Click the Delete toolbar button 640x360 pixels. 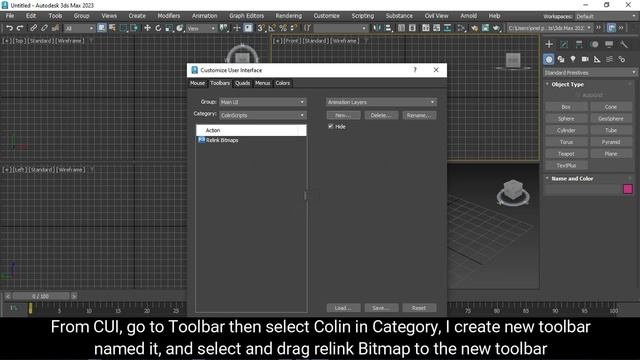[x=381, y=116]
